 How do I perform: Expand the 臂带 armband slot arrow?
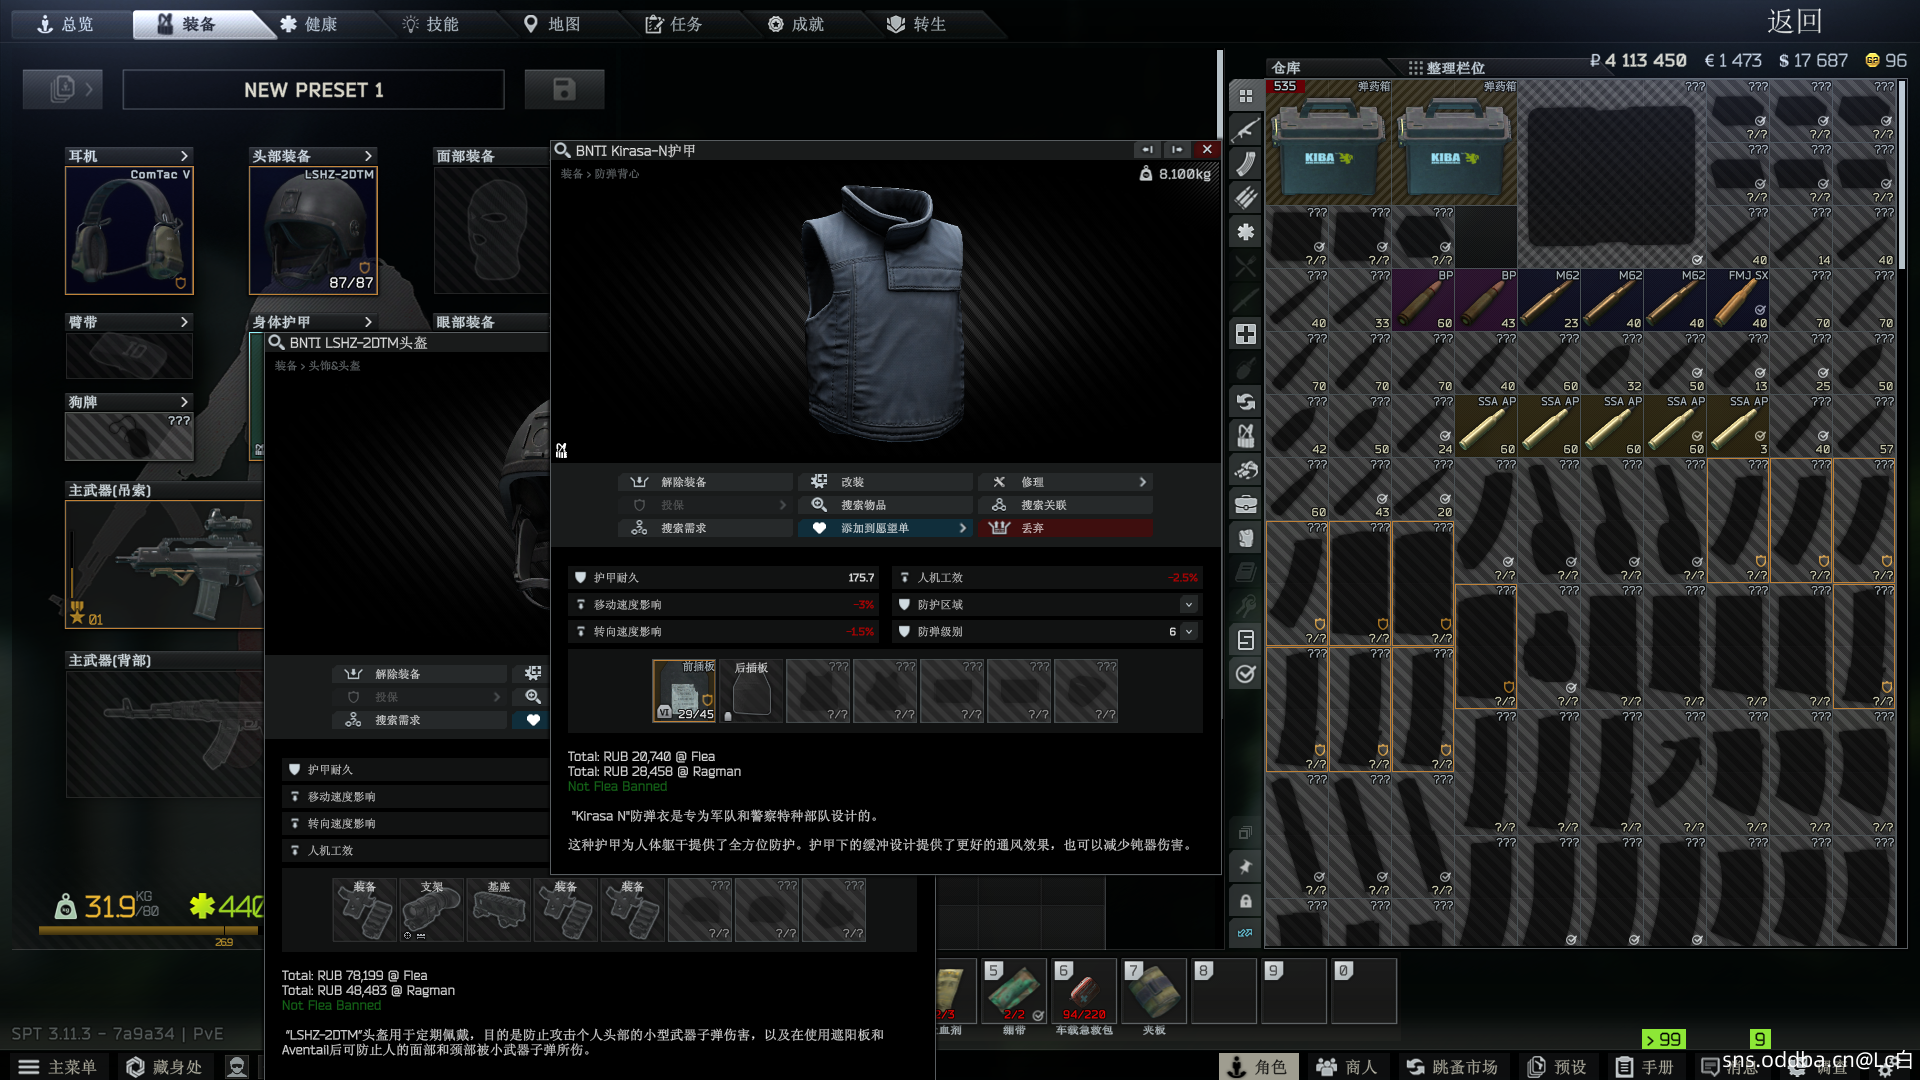[184, 322]
